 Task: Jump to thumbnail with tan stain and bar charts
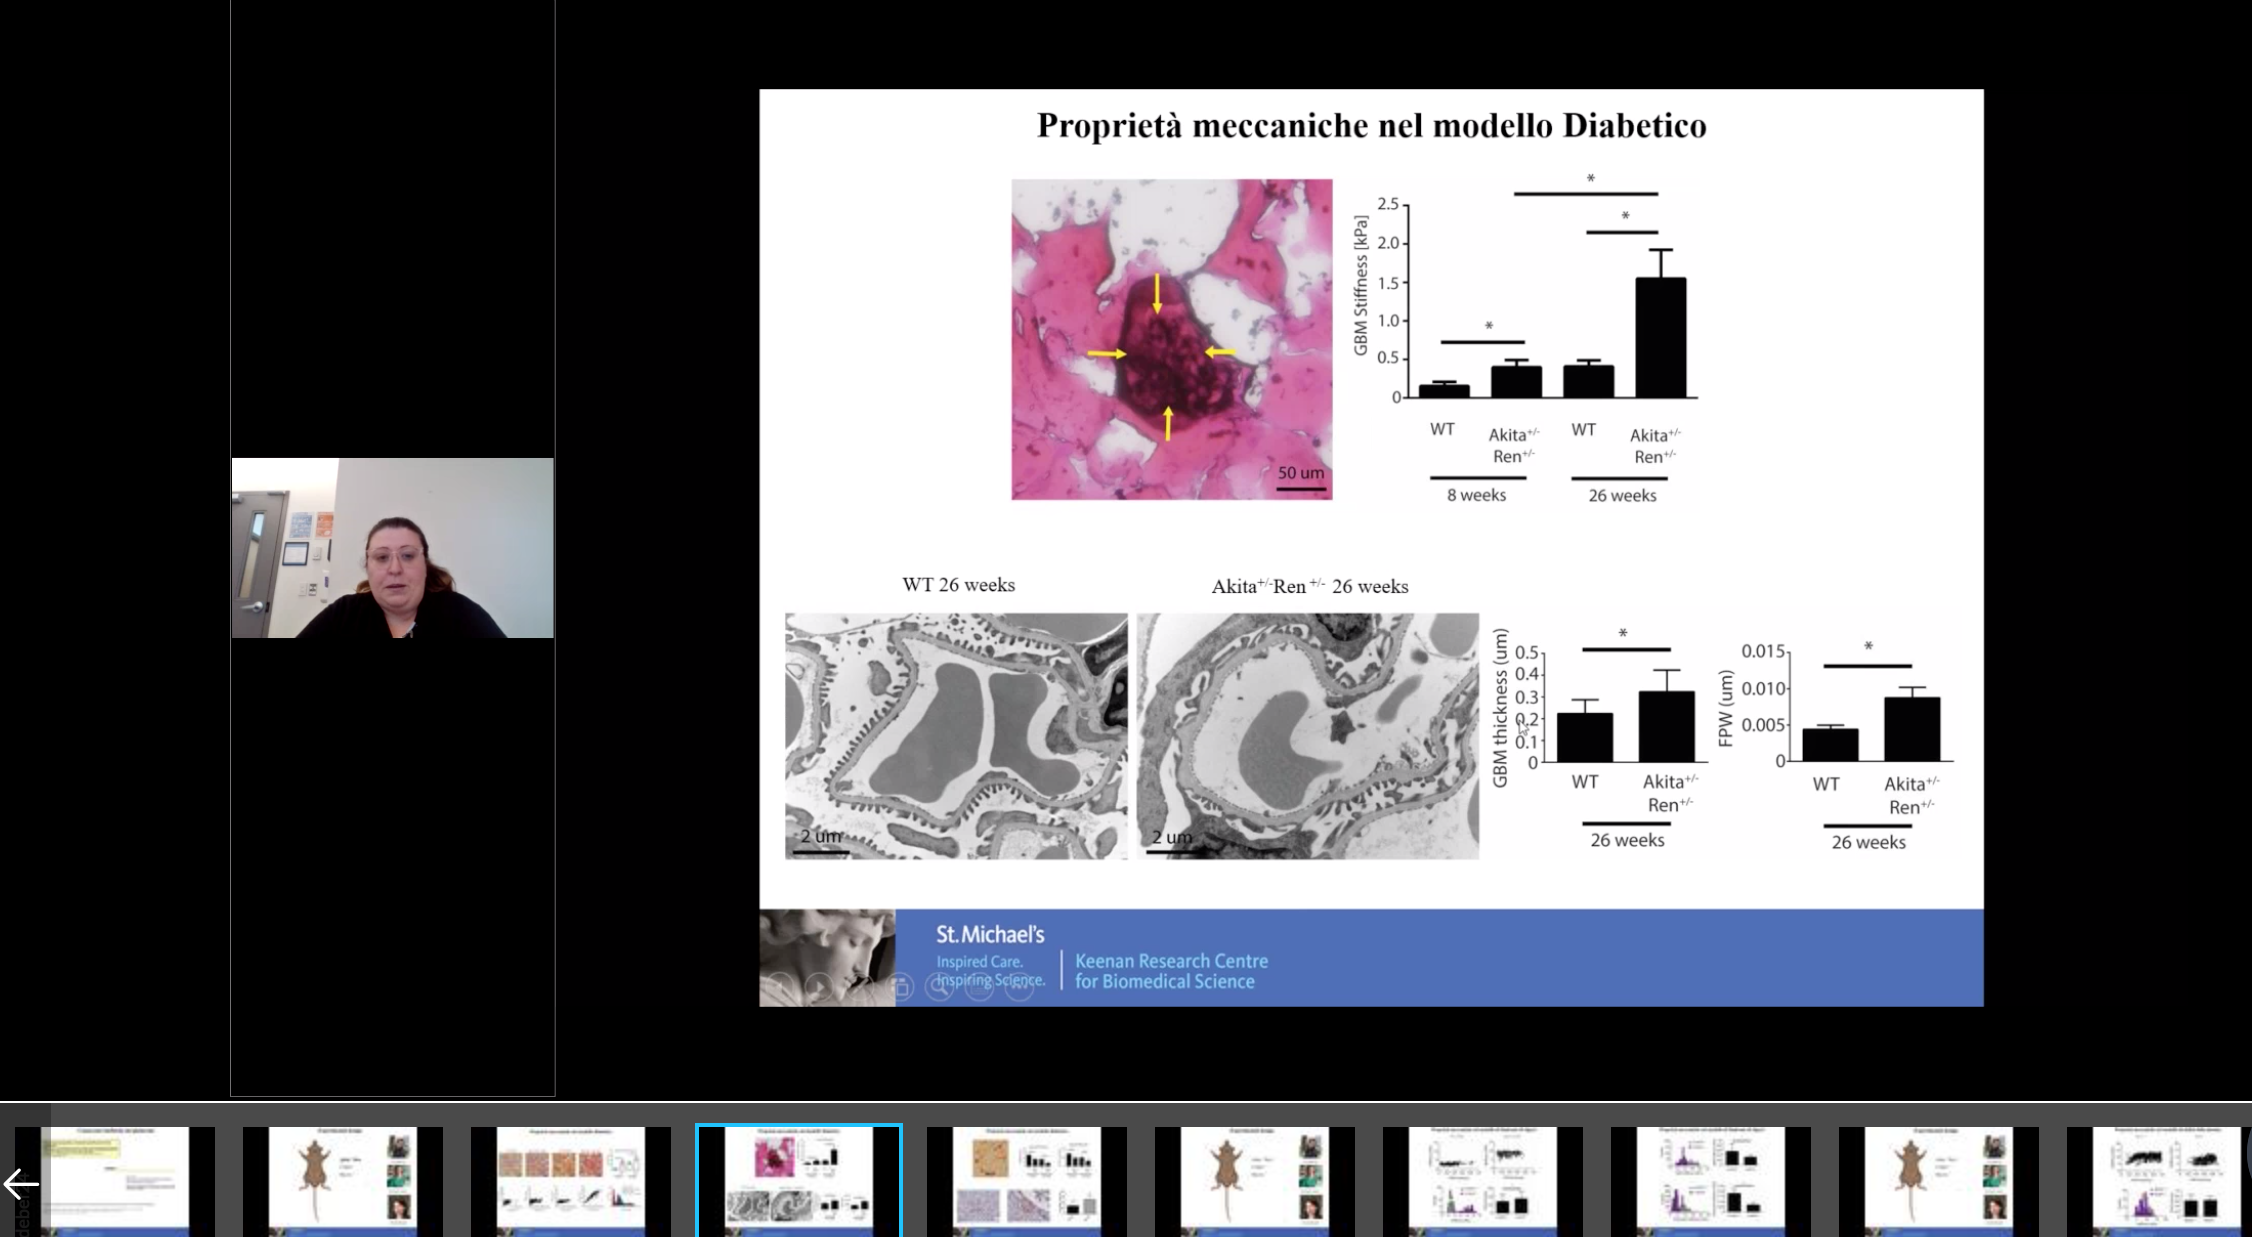pyautogui.click(x=1027, y=1180)
